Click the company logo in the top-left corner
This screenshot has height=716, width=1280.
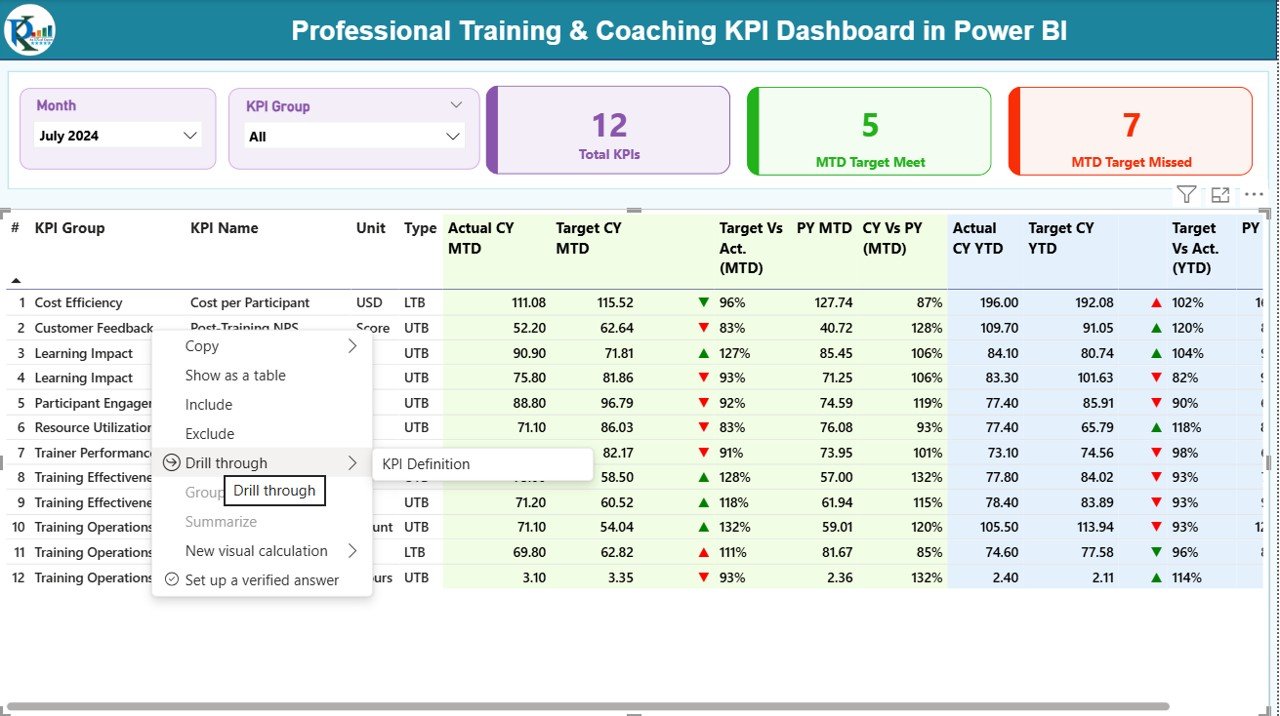29,30
